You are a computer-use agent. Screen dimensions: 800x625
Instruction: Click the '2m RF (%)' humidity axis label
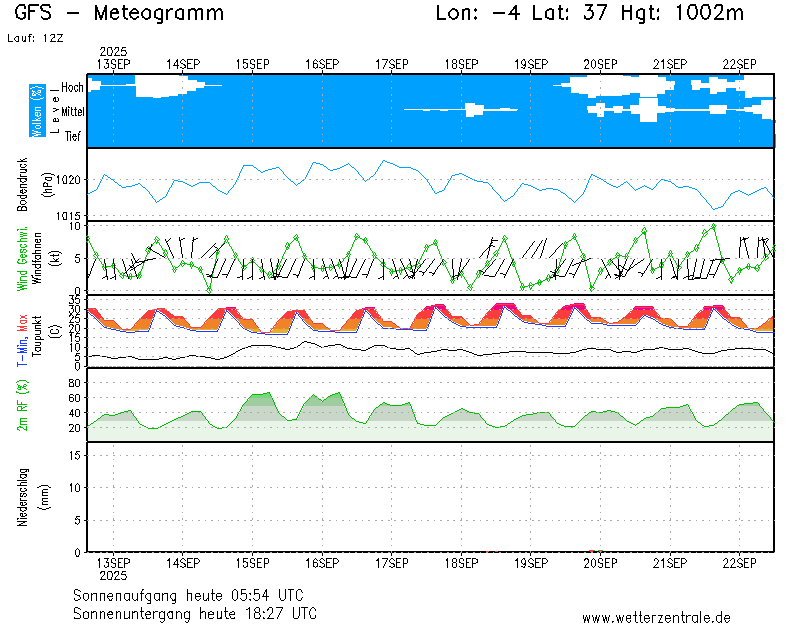(22, 406)
